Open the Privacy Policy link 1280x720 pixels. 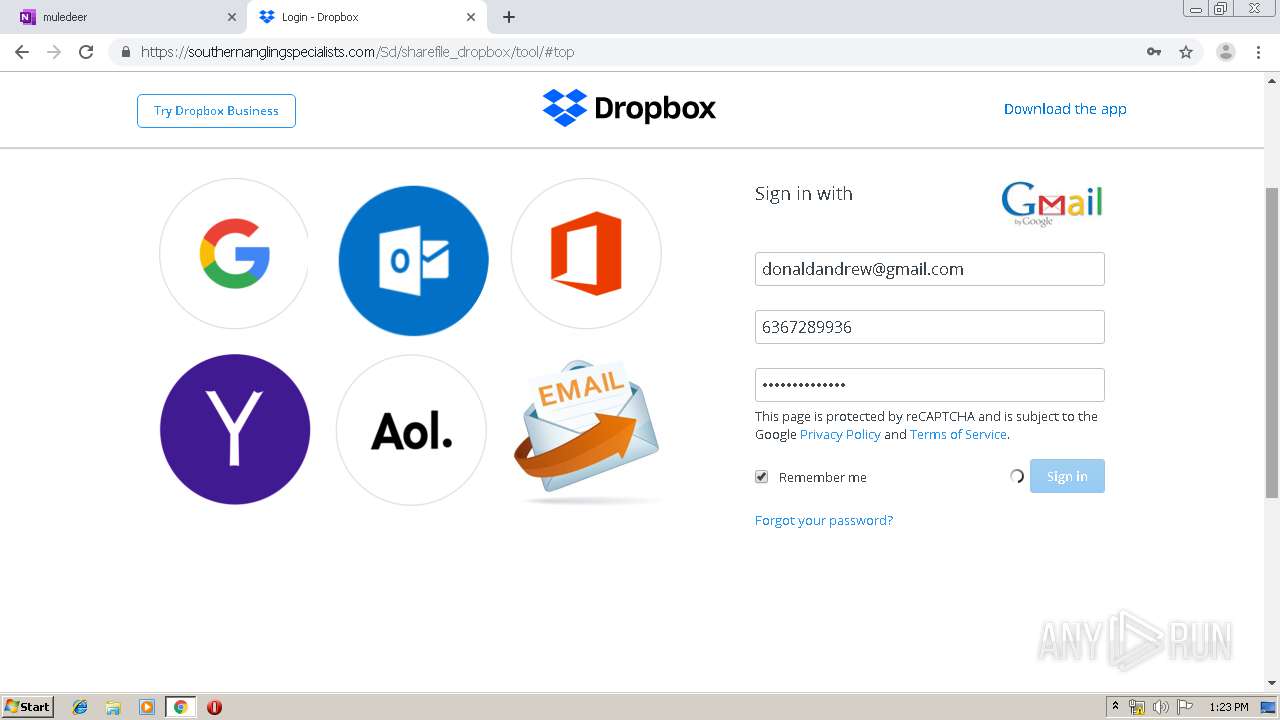tap(840, 434)
